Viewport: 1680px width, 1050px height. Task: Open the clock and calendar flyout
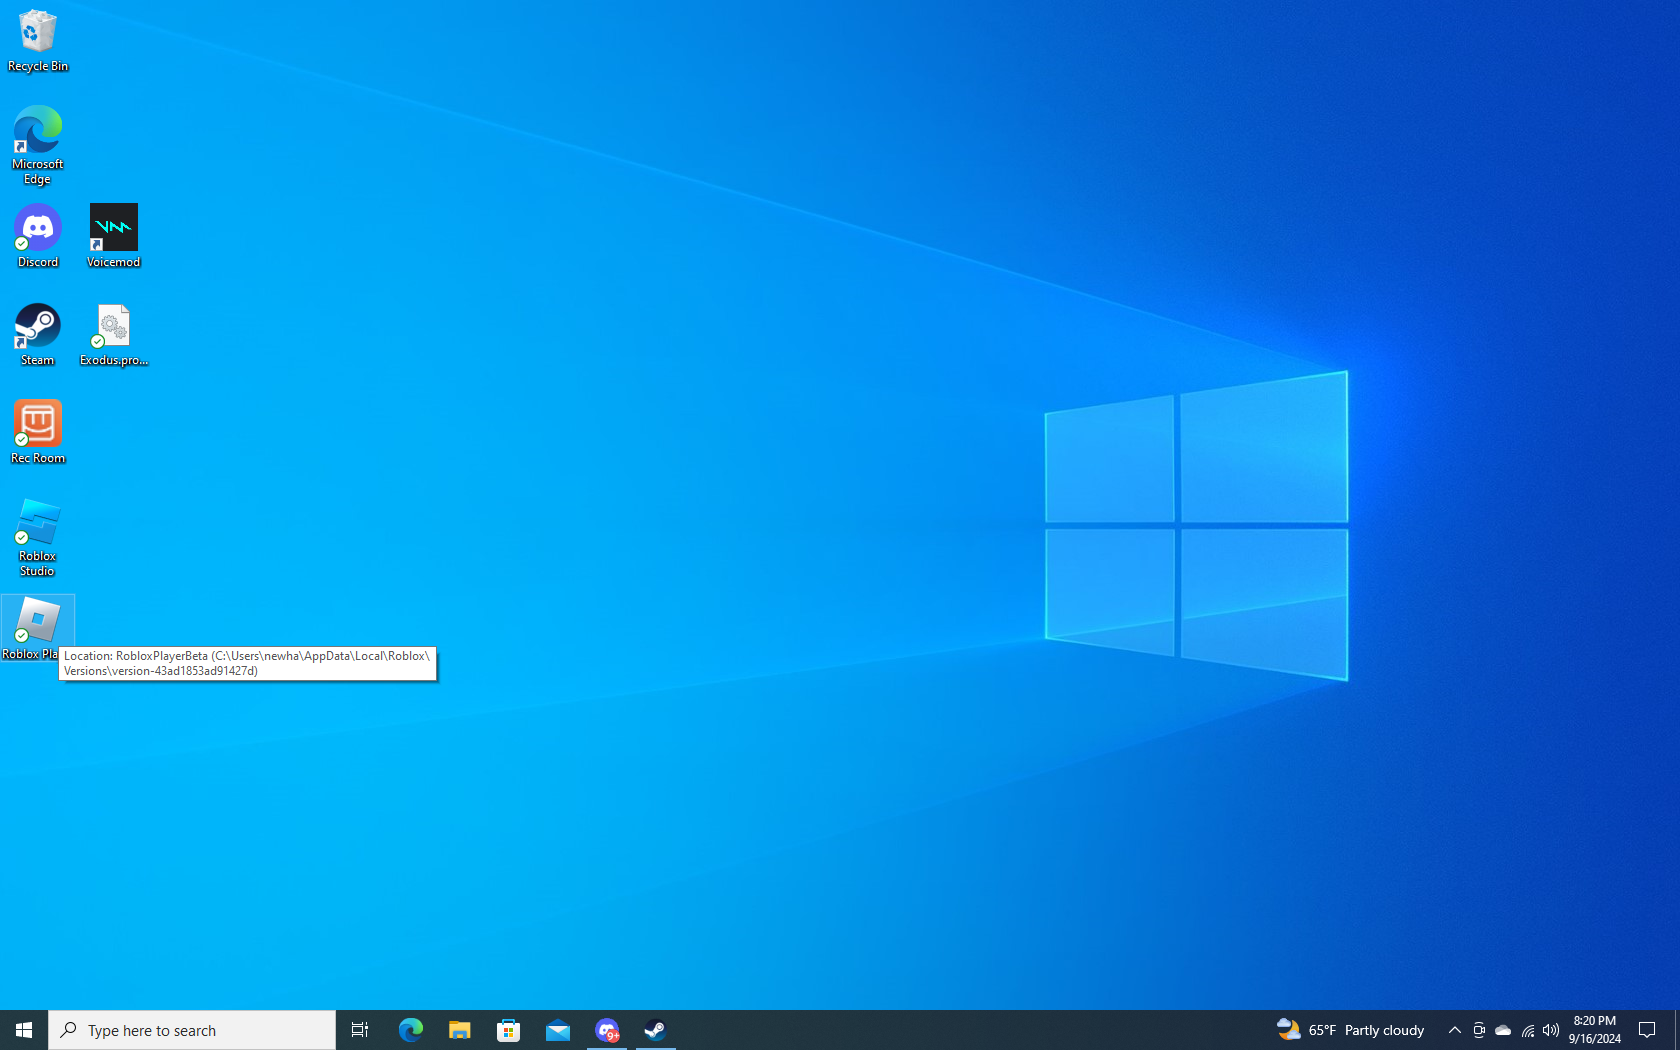1595,1030
